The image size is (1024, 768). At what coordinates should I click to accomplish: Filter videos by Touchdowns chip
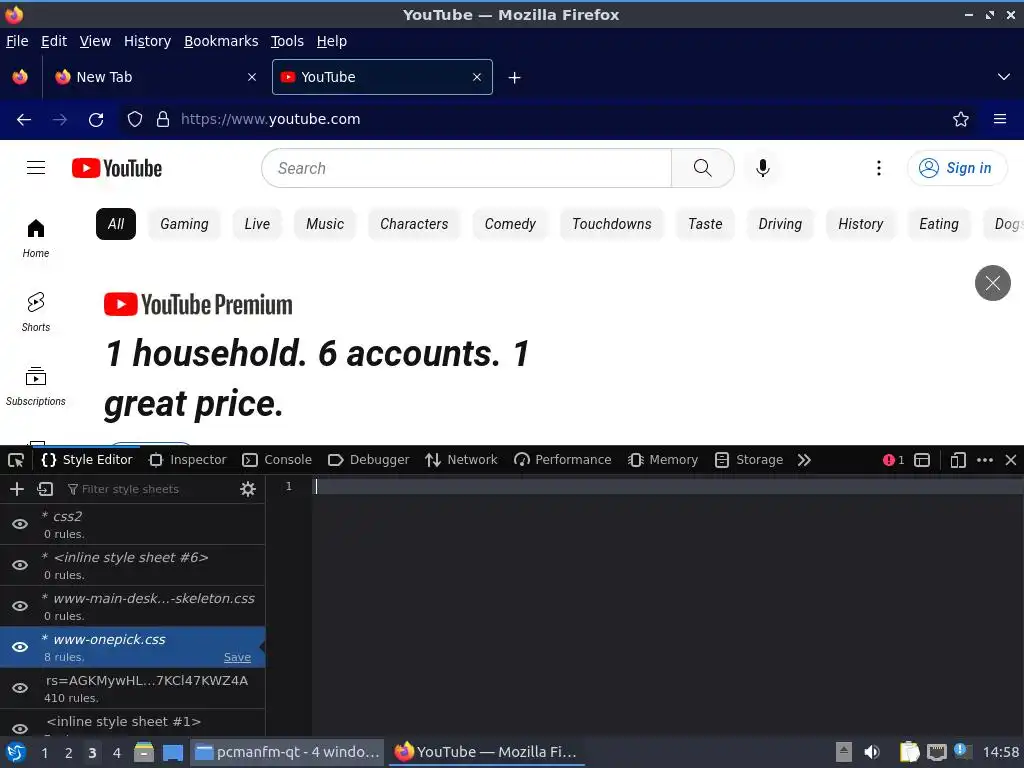click(611, 224)
